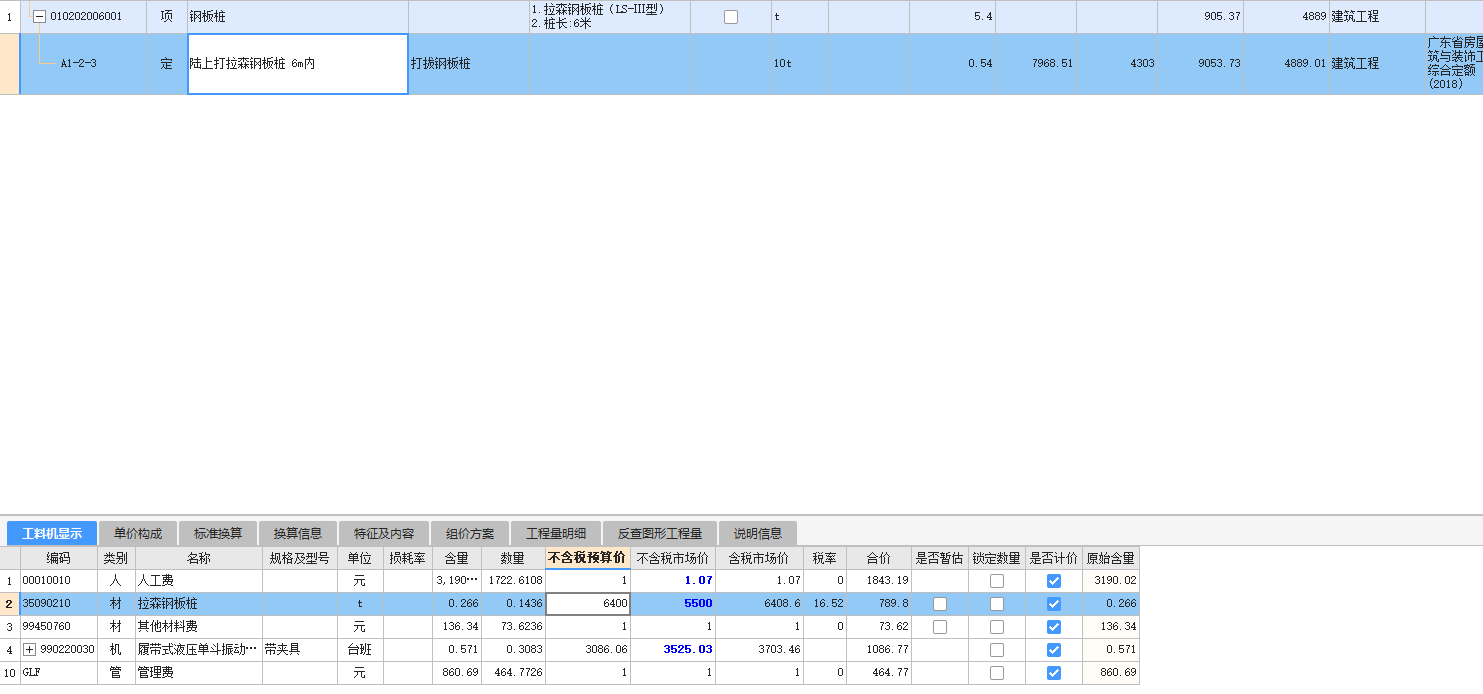This screenshot has width=1483, height=694.
Task: Click the 不含税市场价 column header
Action: pos(673,558)
